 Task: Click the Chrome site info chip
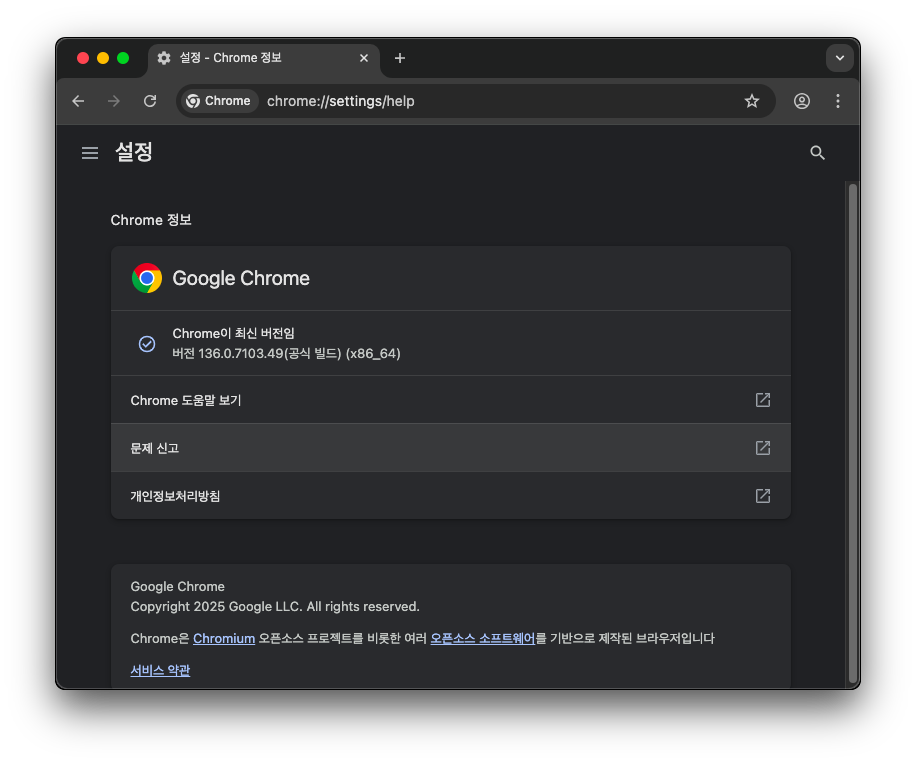point(218,101)
